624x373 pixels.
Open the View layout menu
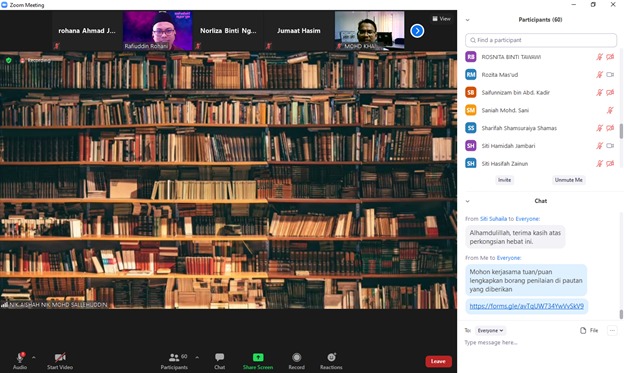point(441,19)
